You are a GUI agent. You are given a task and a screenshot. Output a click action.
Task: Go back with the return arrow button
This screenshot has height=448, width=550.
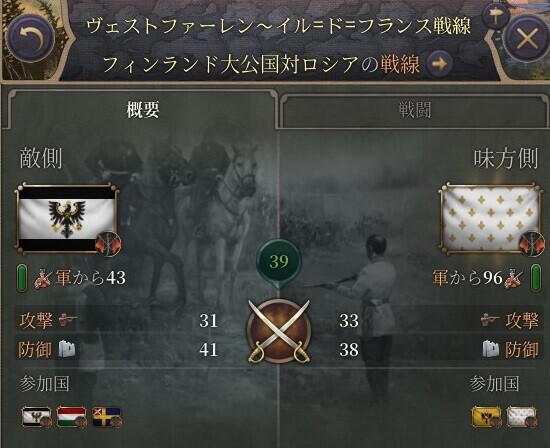pyautogui.click(x=31, y=38)
